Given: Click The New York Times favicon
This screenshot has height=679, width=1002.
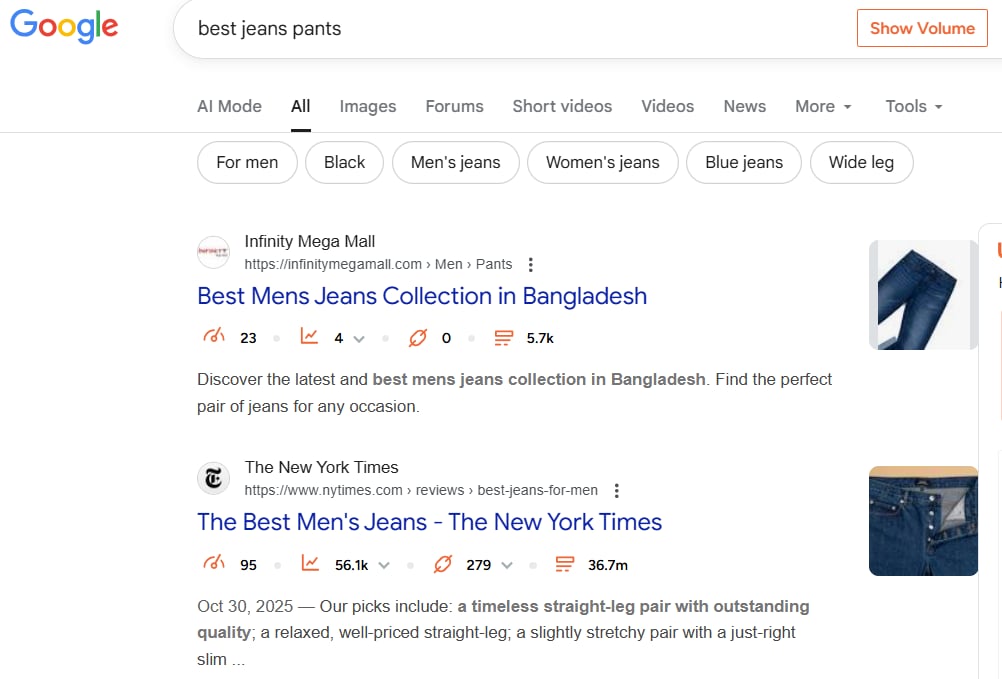Looking at the screenshot, I should 214,479.
